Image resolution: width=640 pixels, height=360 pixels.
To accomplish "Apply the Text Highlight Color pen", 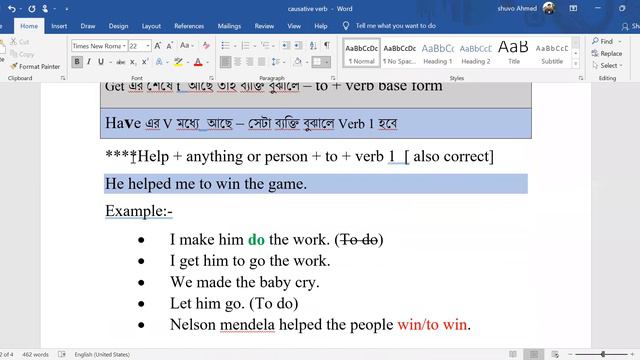I will tap(178, 62).
